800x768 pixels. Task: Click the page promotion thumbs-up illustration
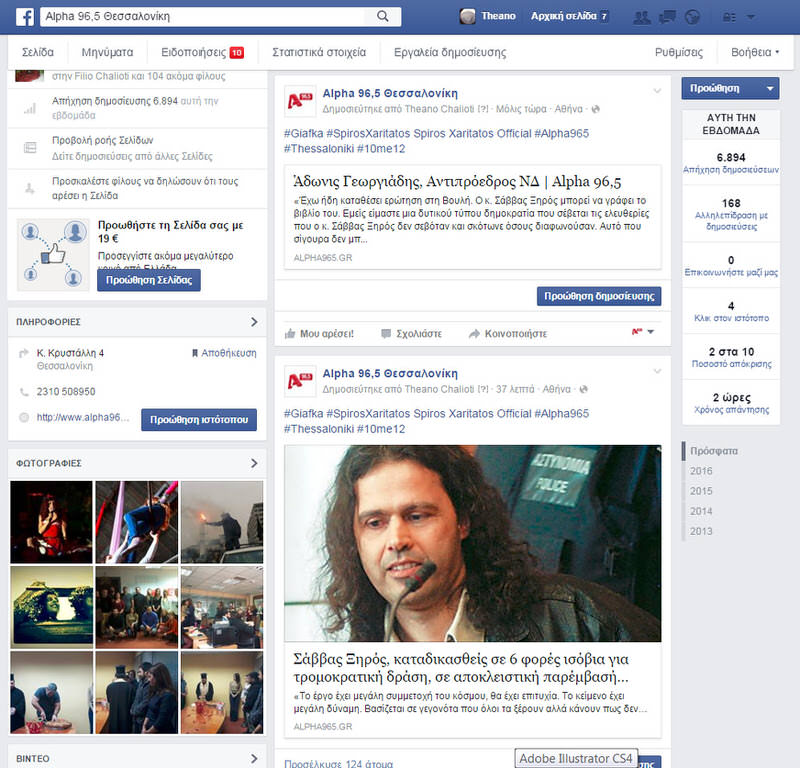point(53,255)
